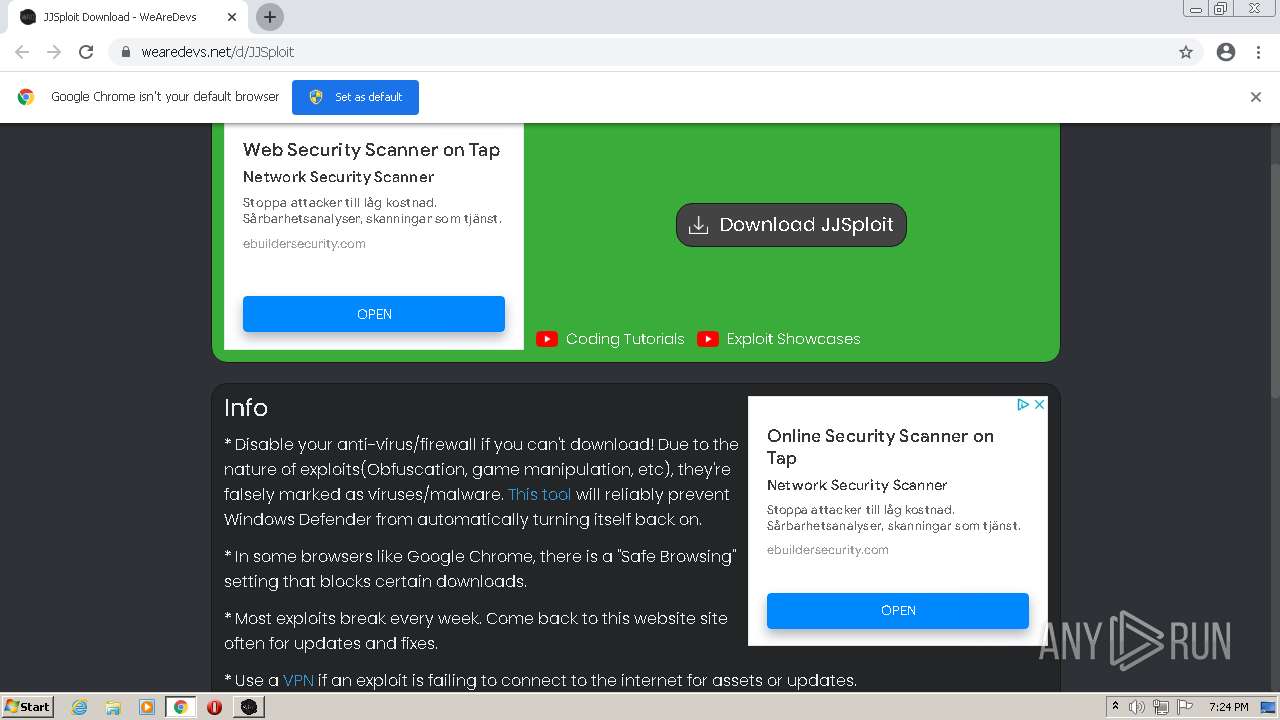Click the volume speaker tray icon

(1137, 707)
